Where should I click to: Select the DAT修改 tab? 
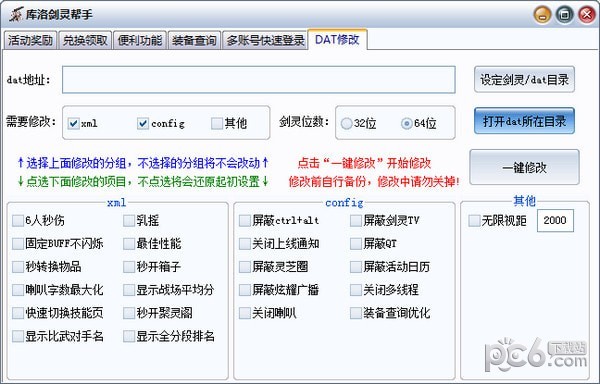(337, 39)
